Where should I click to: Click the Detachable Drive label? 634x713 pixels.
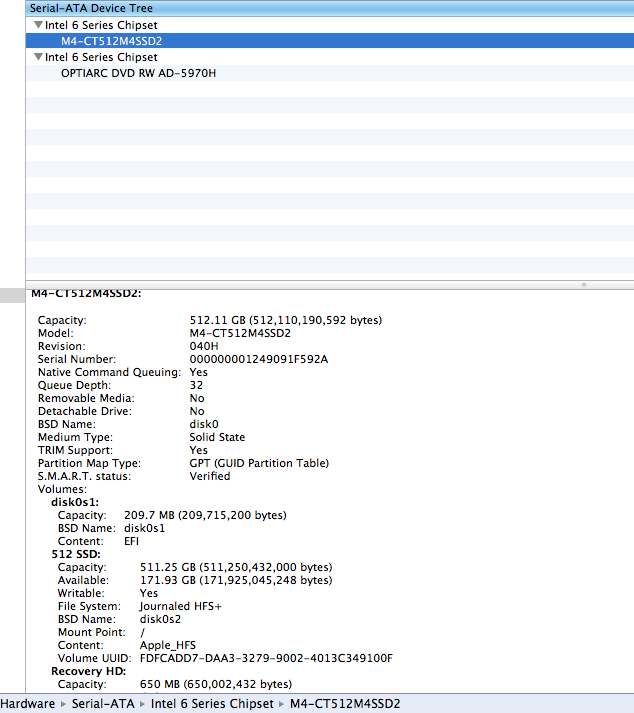point(85,411)
